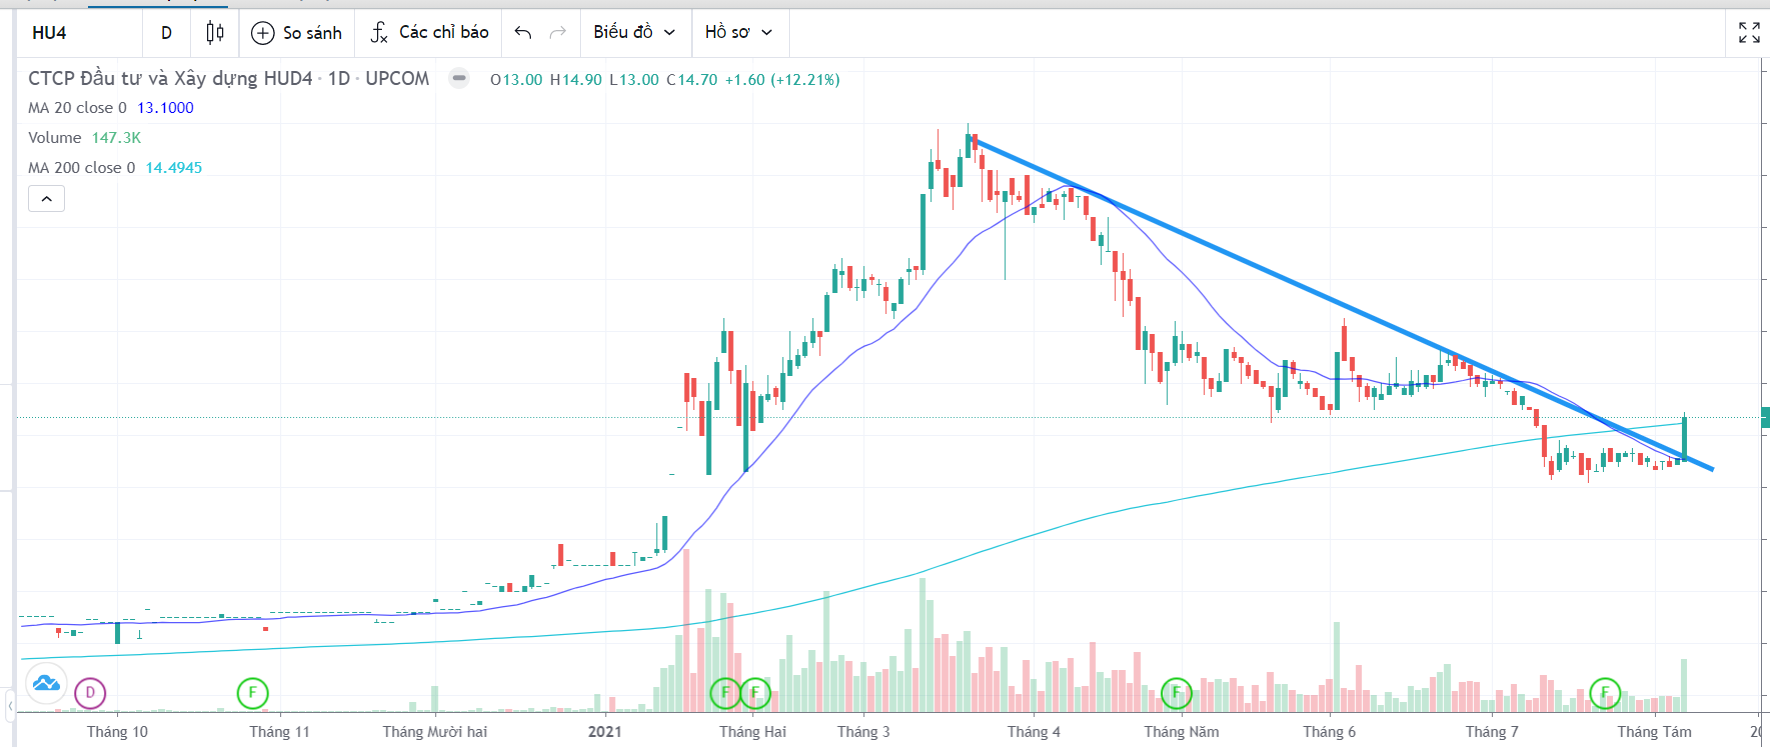This screenshot has height=747, width=1770.
Task: Expand the left side panel arrow
Action: pyautogui.click(x=10, y=706)
